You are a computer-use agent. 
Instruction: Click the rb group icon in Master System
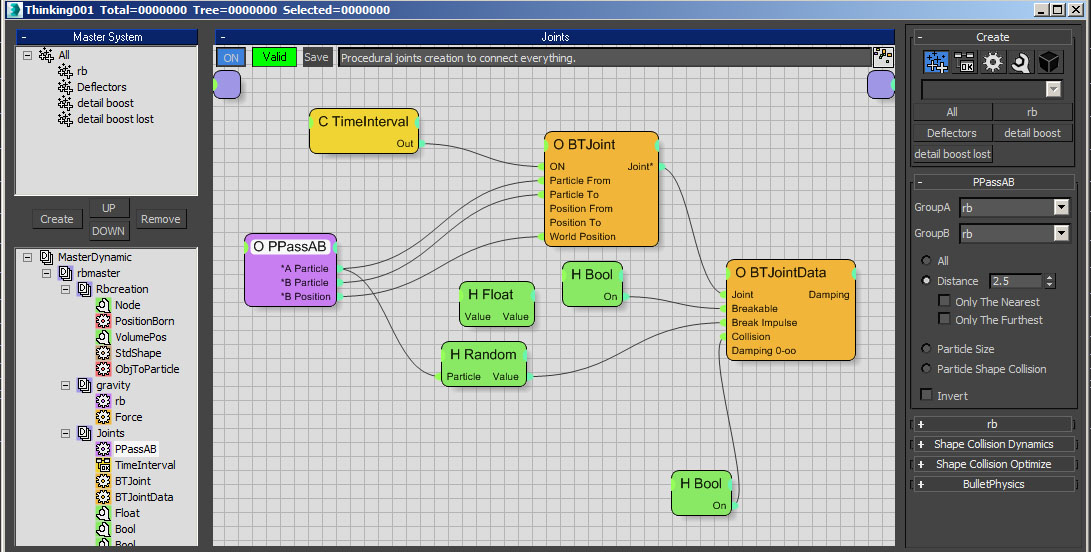(x=65, y=70)
